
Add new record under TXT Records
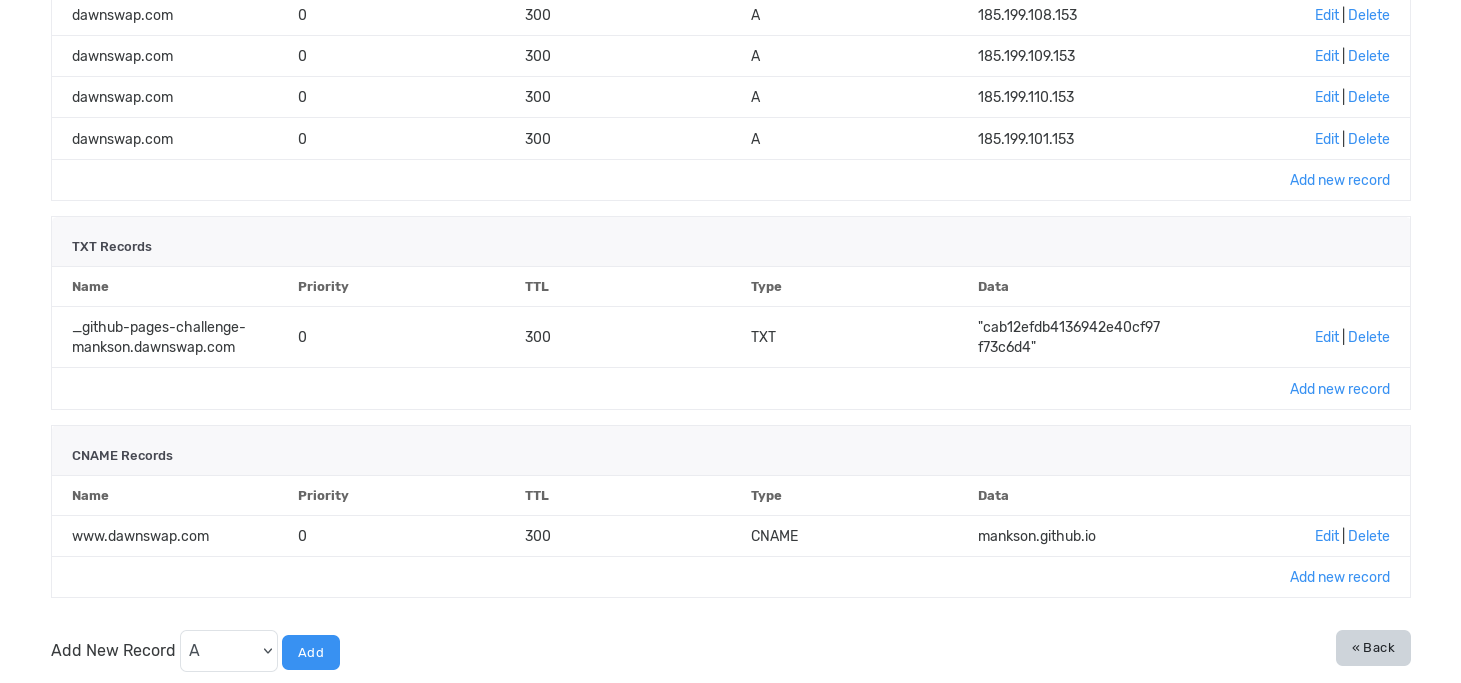(1340, 389)
